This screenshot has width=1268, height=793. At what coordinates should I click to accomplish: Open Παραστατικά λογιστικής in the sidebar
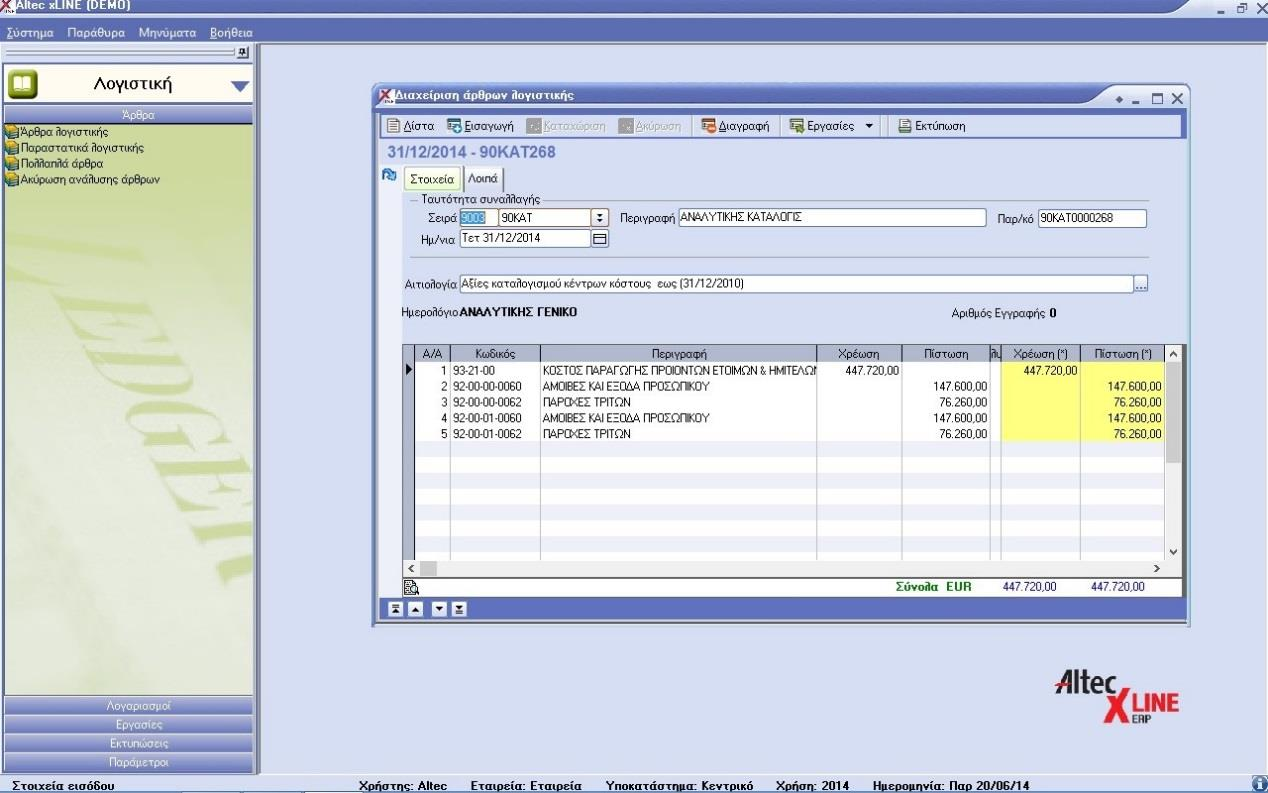tap(74, 147)
